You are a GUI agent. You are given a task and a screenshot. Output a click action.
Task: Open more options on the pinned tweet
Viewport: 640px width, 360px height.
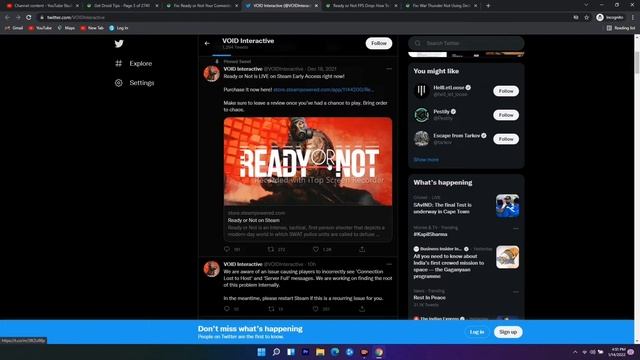click(389, 69)
